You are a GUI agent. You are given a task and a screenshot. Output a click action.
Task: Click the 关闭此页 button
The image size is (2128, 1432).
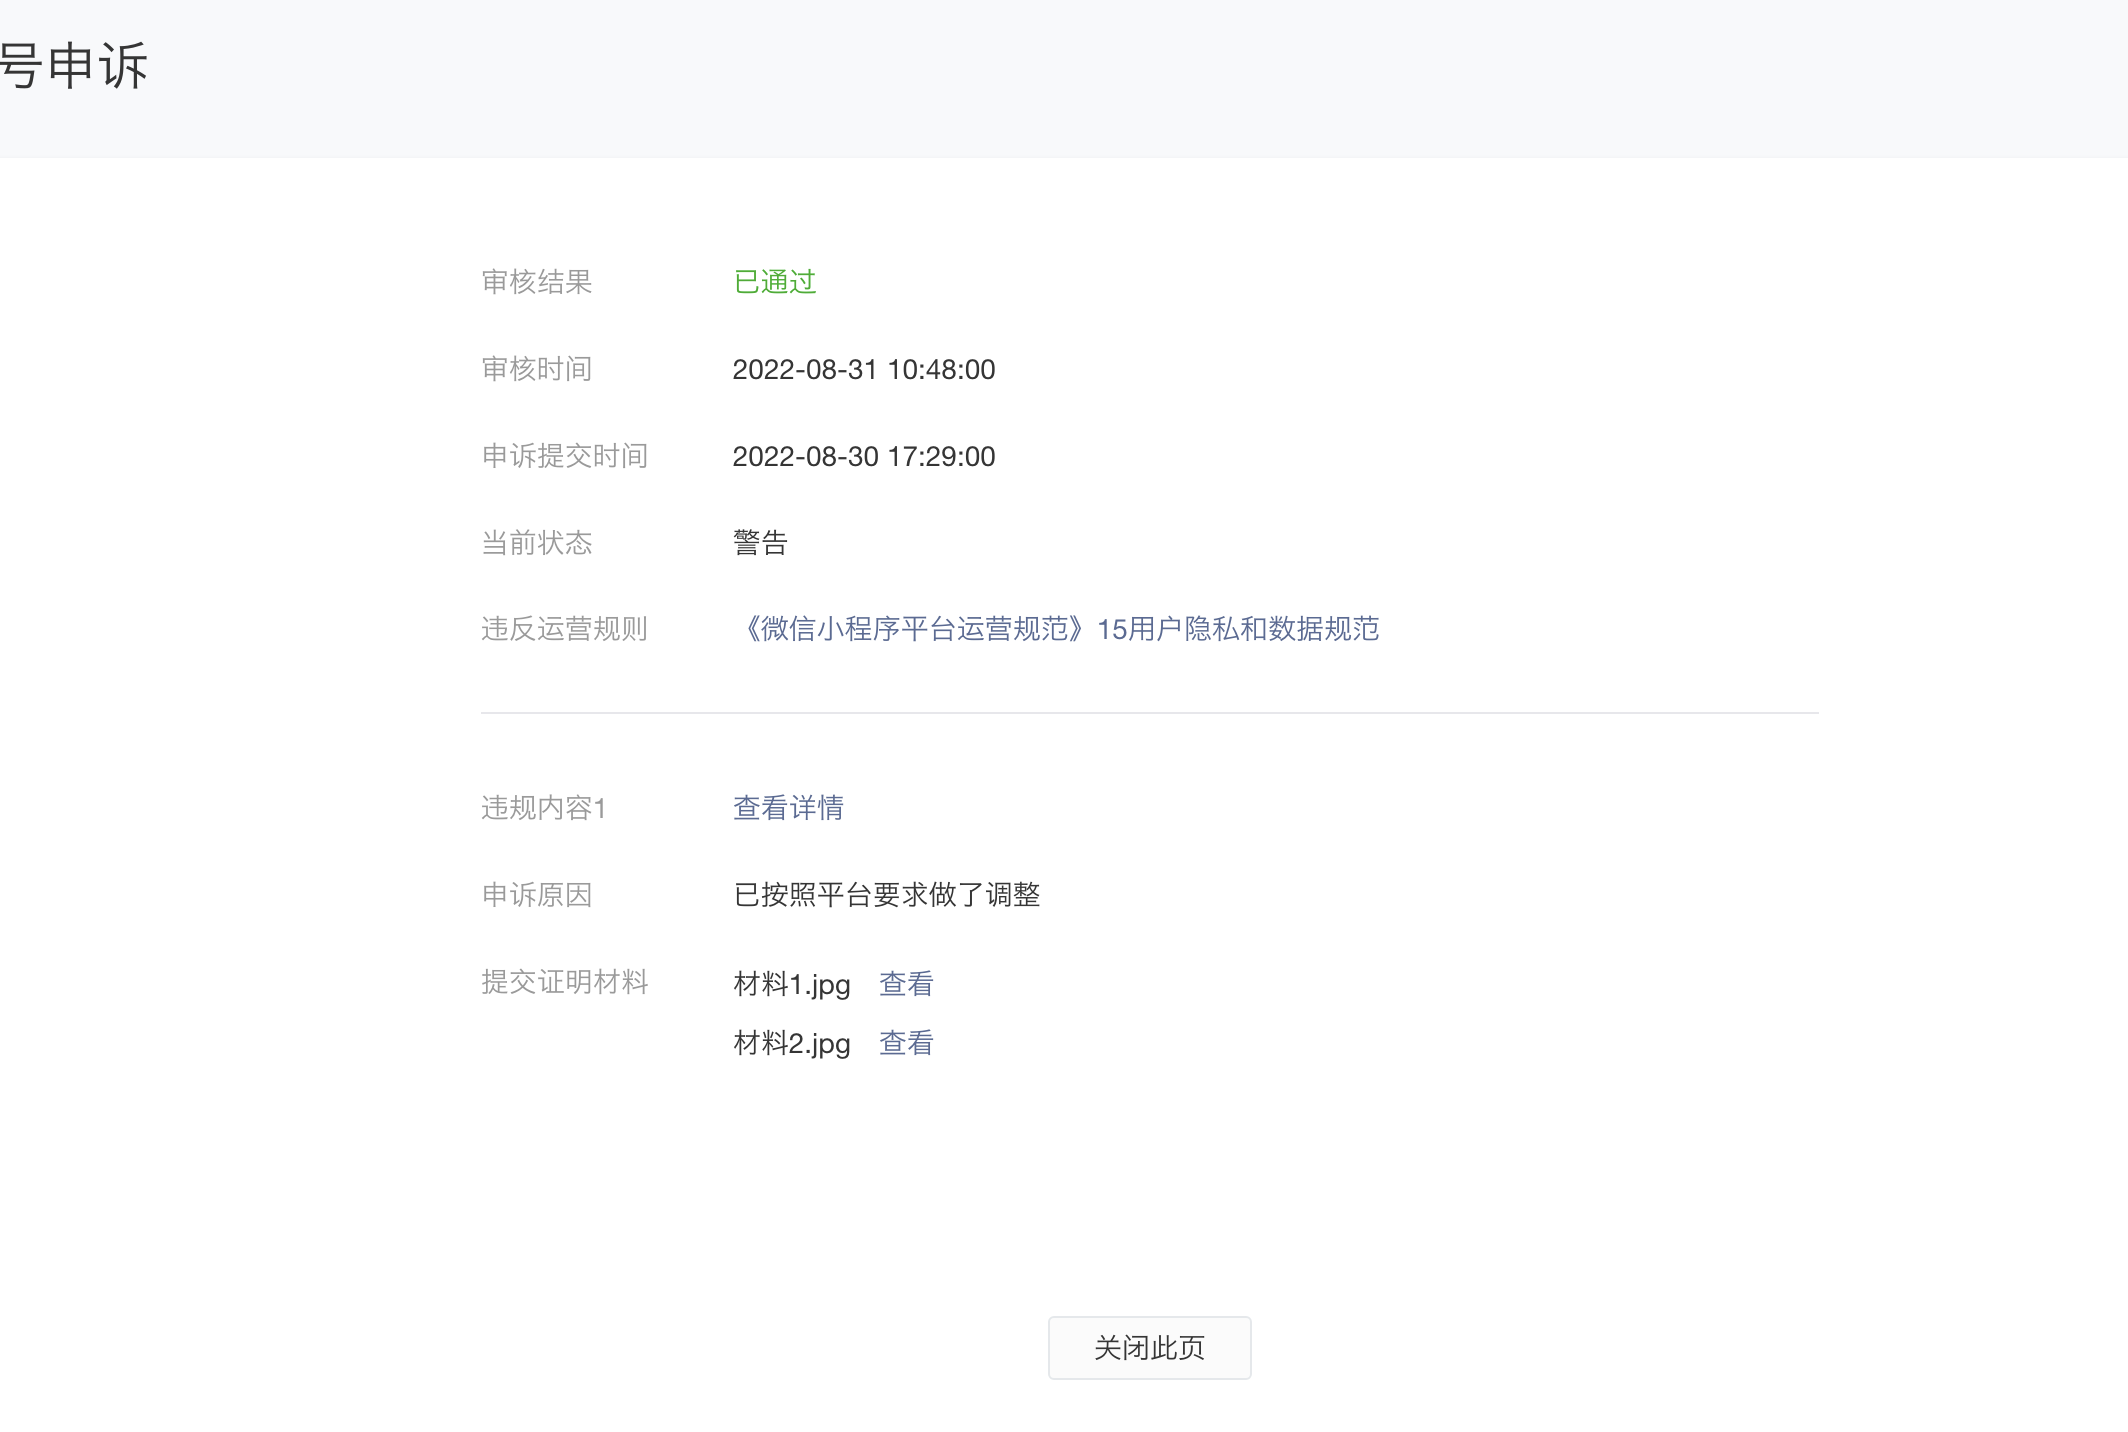coord(1149,1348)
